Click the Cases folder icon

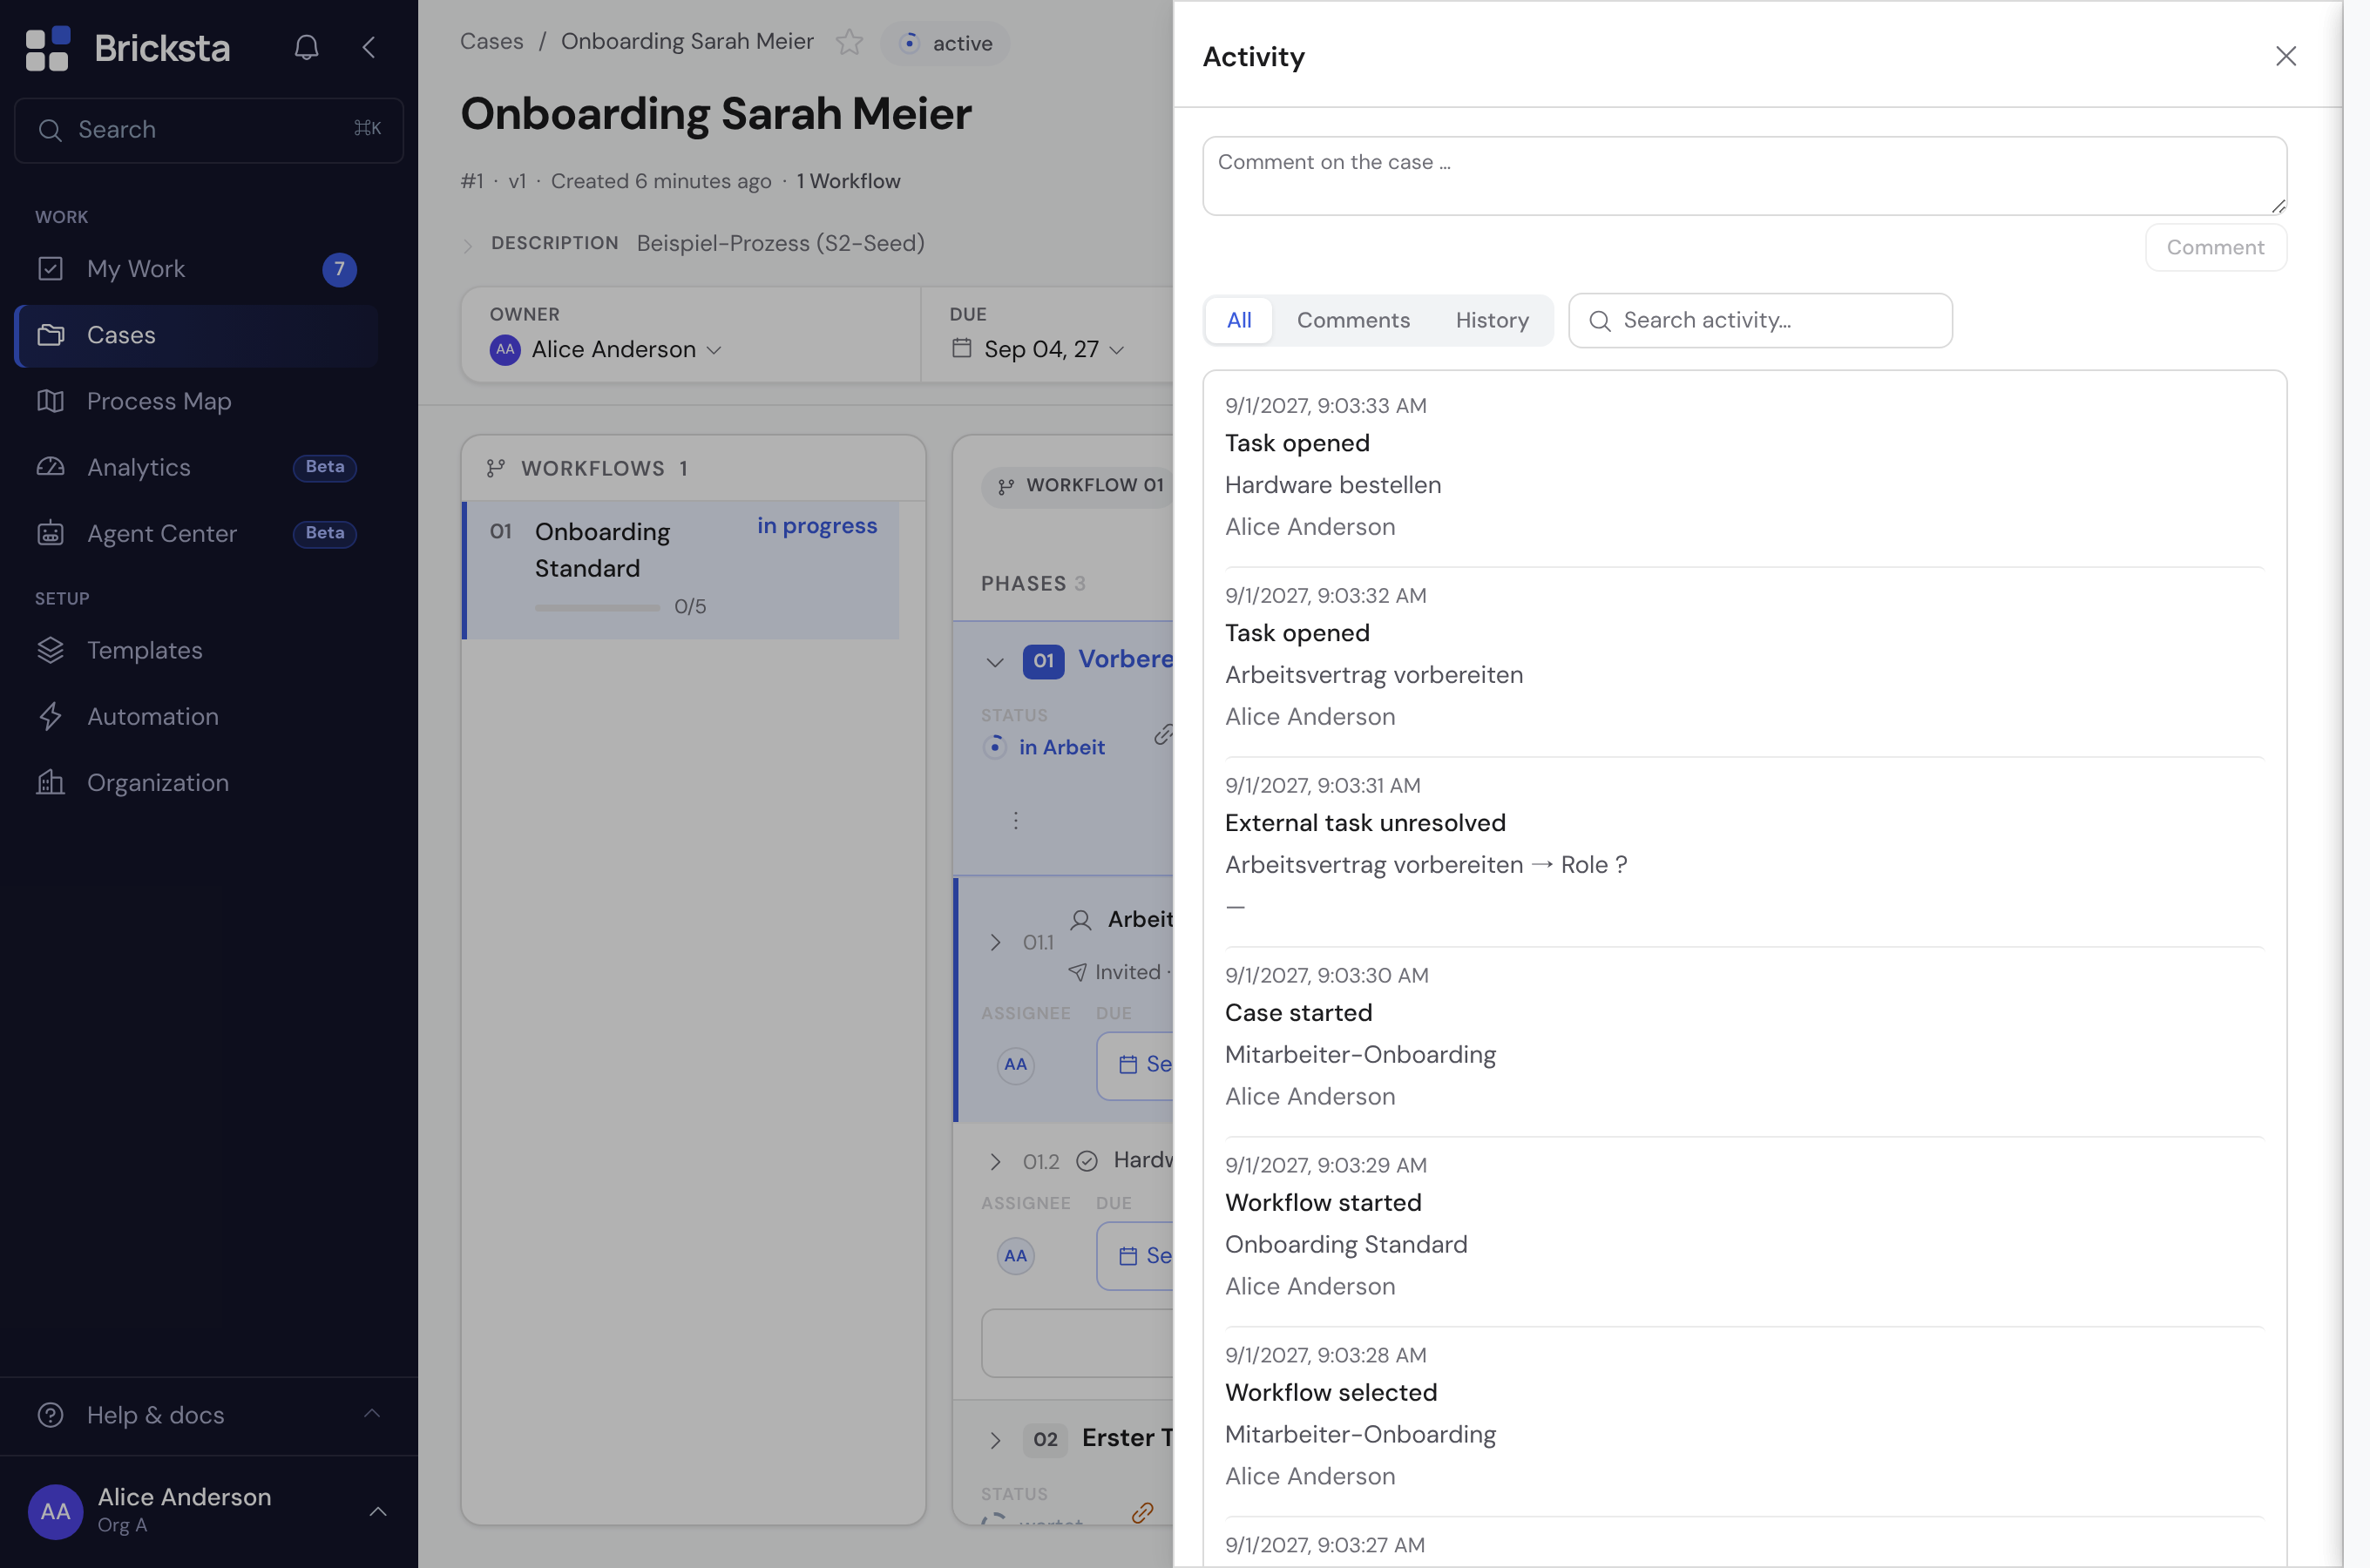pyautogui.click(x=50, y=335)
